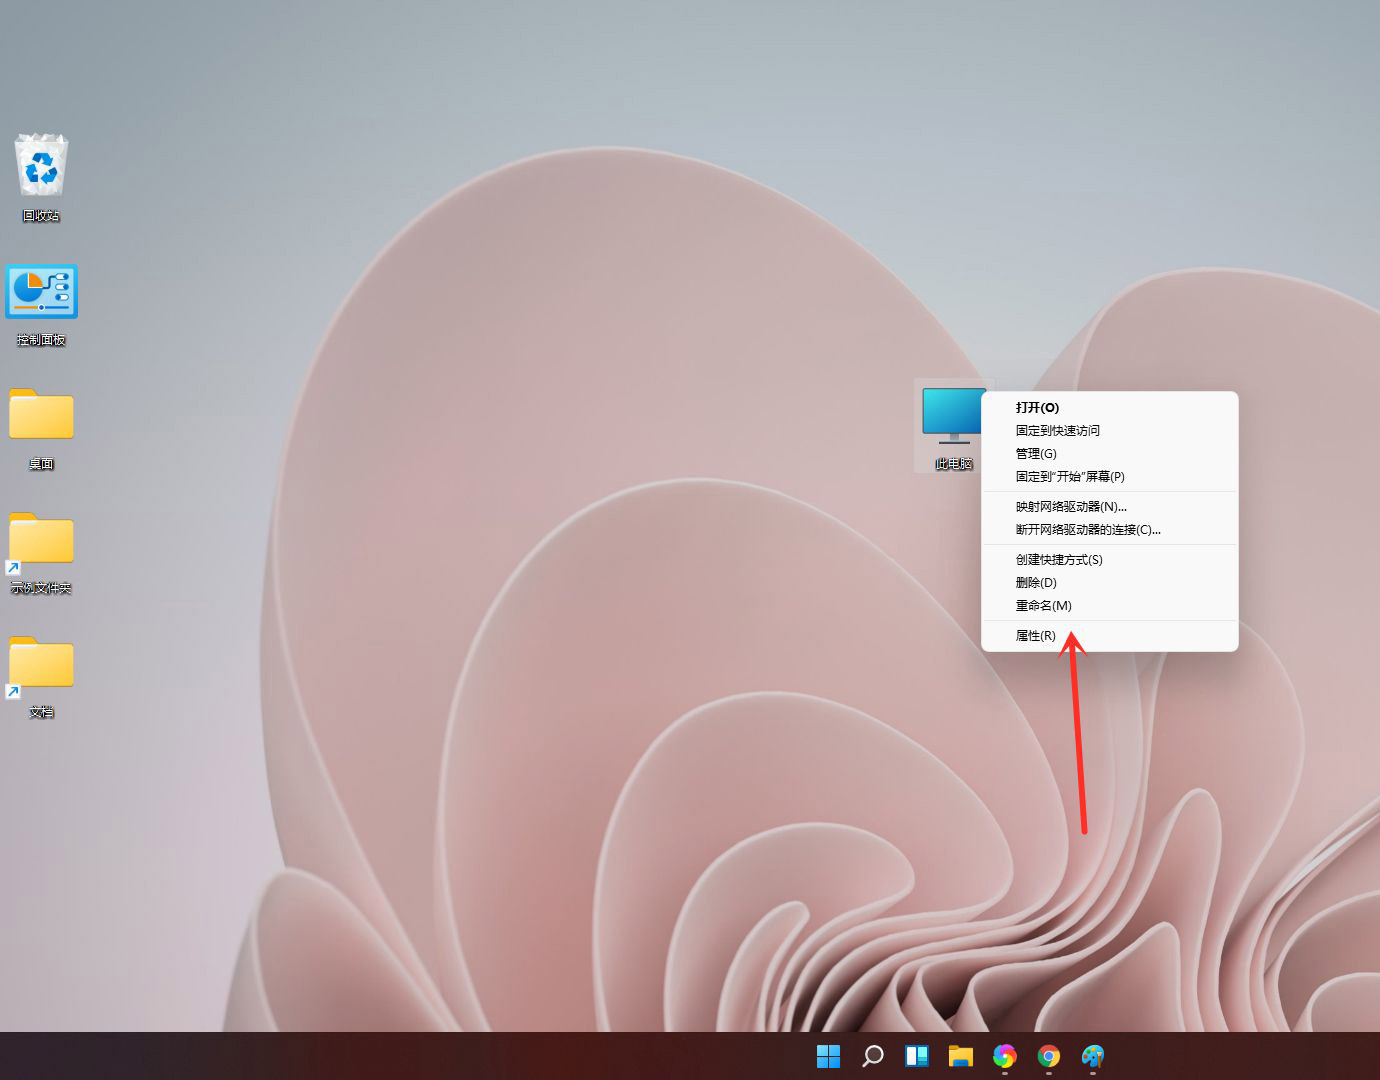Open Task View on the taskbar
Screen dimensions: 1380x1080
pos(916,1055)
